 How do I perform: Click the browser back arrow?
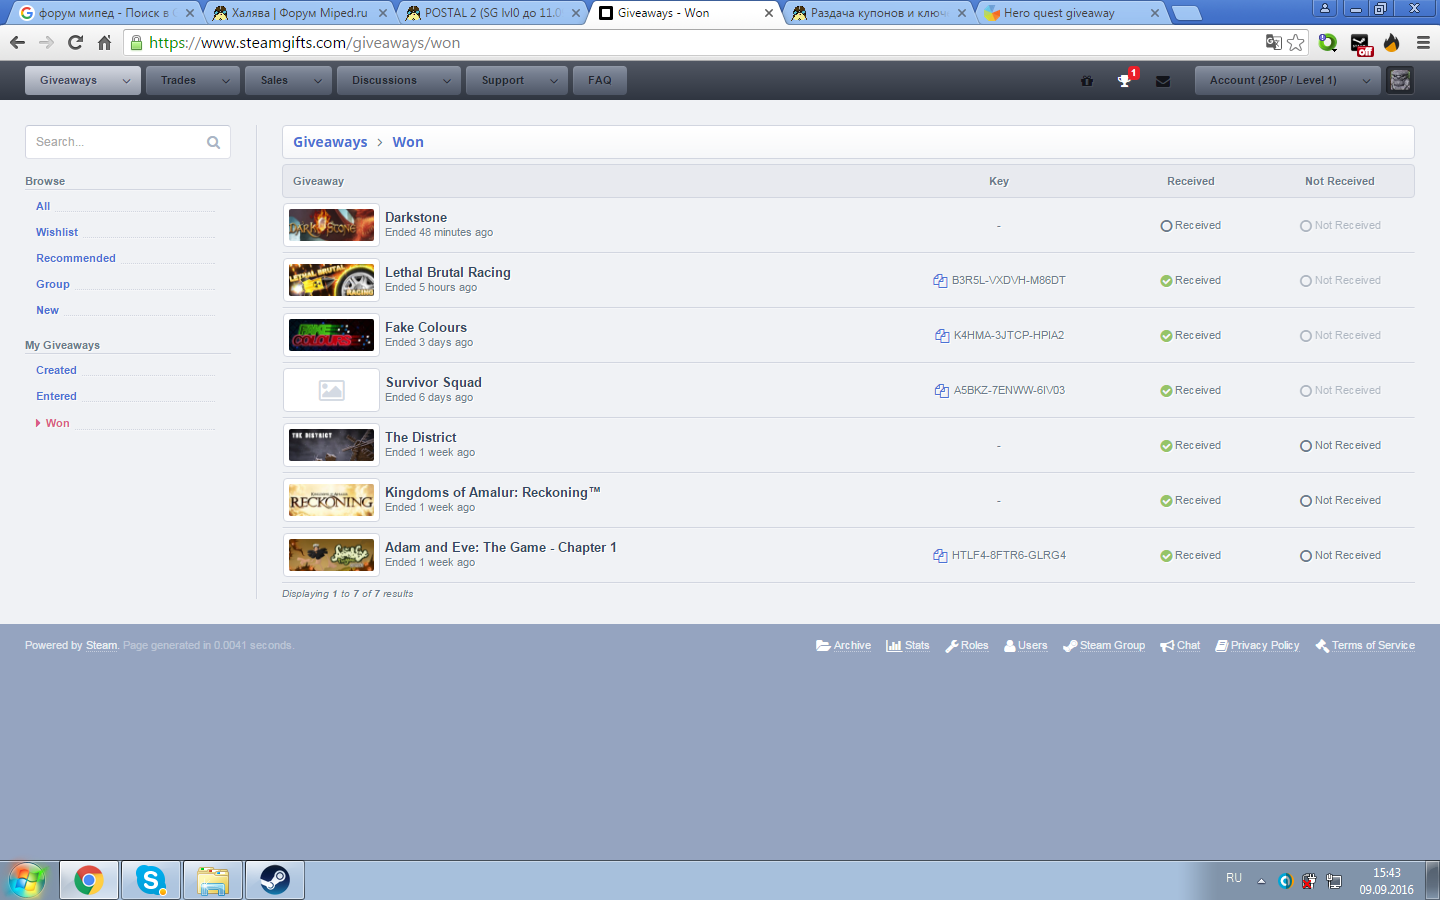coord(17,43)
